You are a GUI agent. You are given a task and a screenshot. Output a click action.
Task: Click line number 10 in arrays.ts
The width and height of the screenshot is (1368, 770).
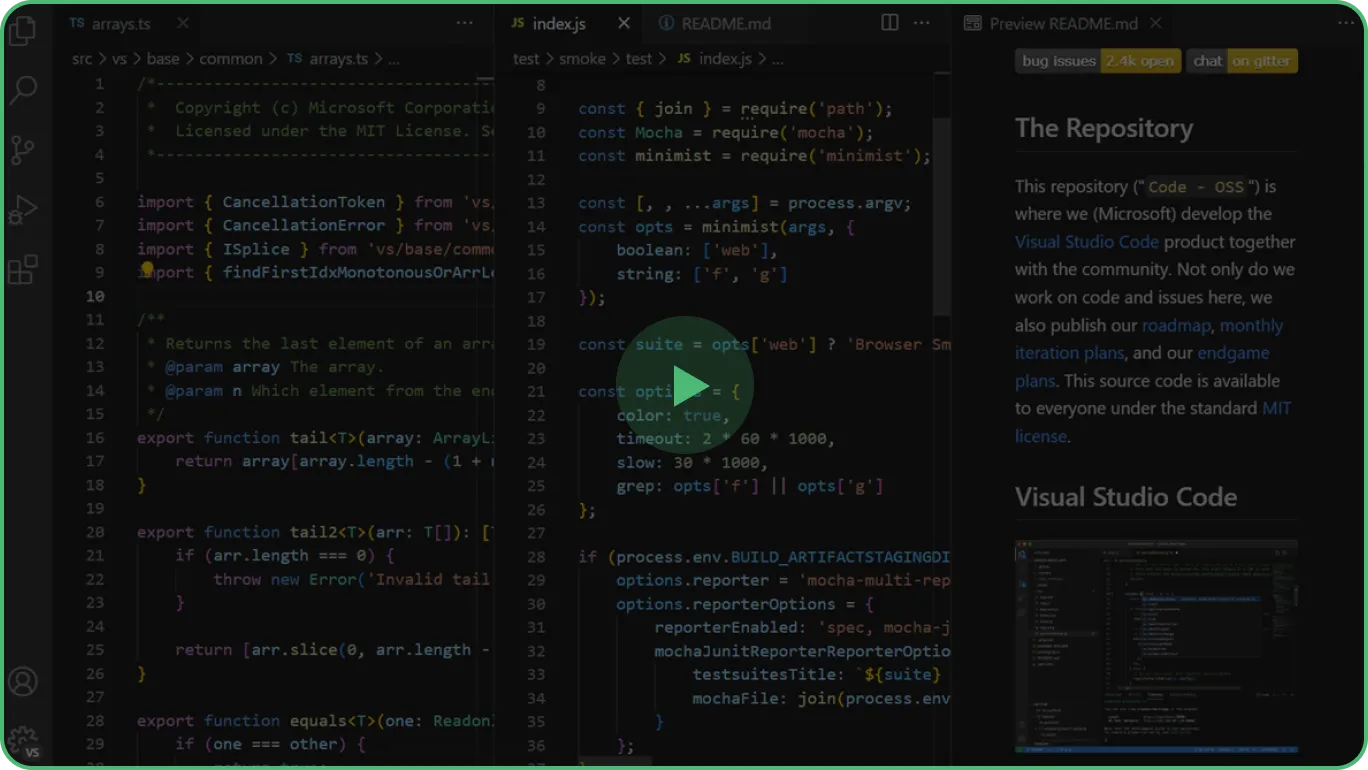pos(95,296)
